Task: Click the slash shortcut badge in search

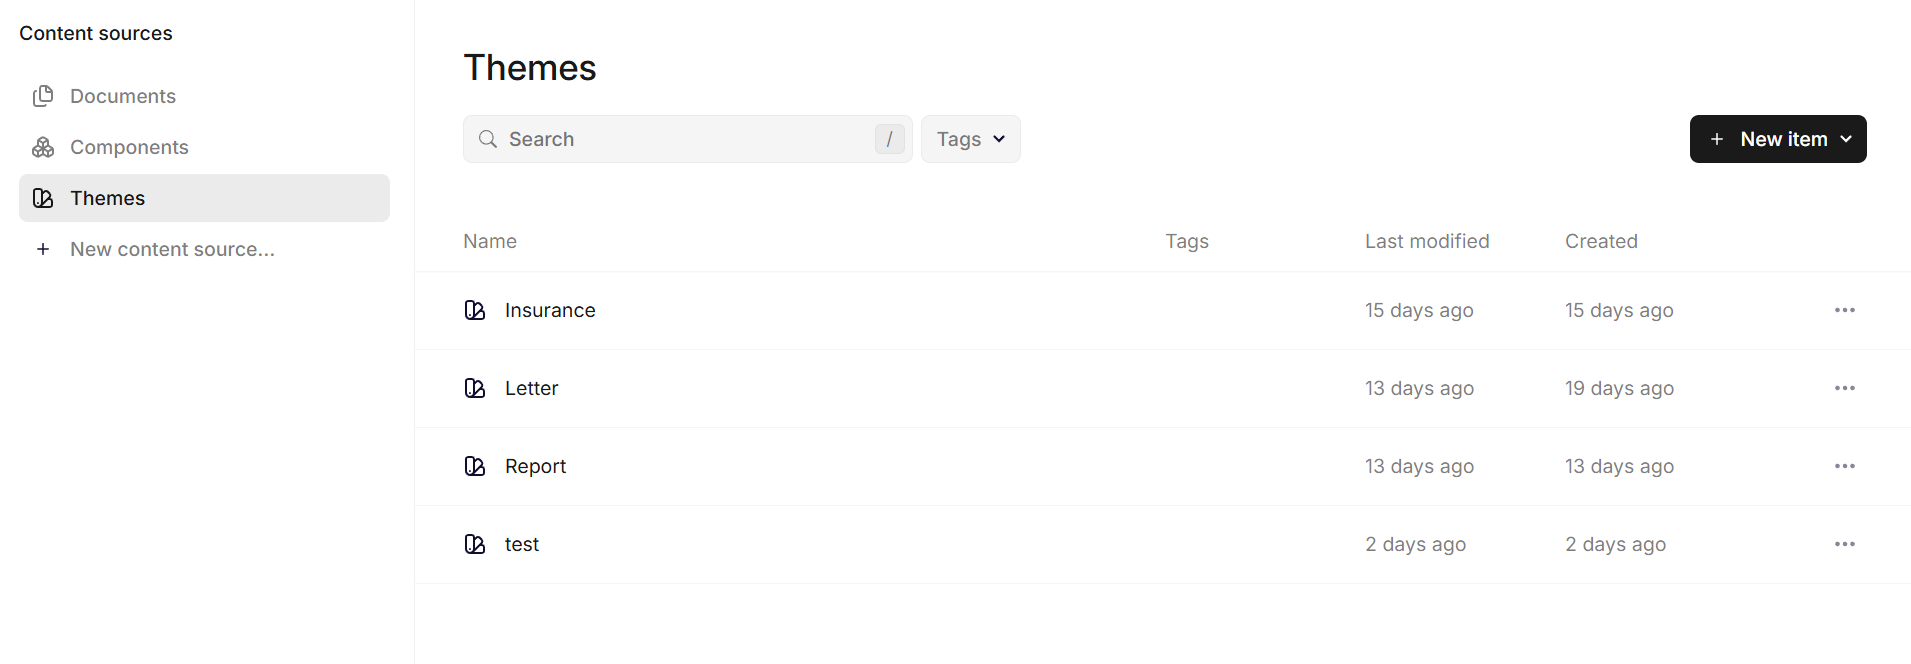Action: 889,139
